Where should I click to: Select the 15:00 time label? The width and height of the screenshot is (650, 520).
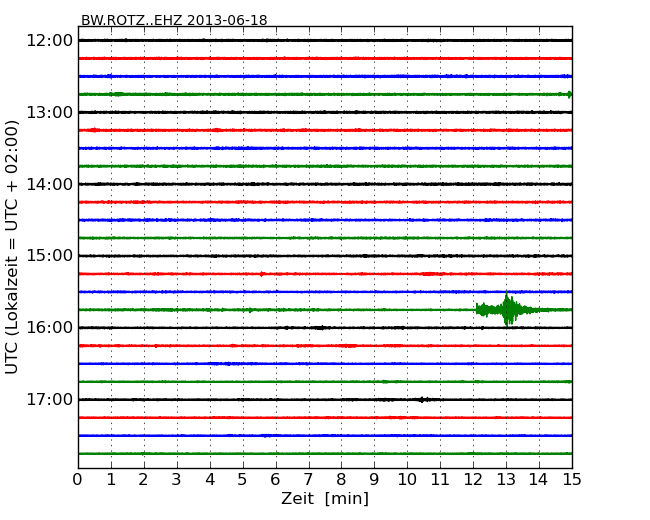coord(49,256)
